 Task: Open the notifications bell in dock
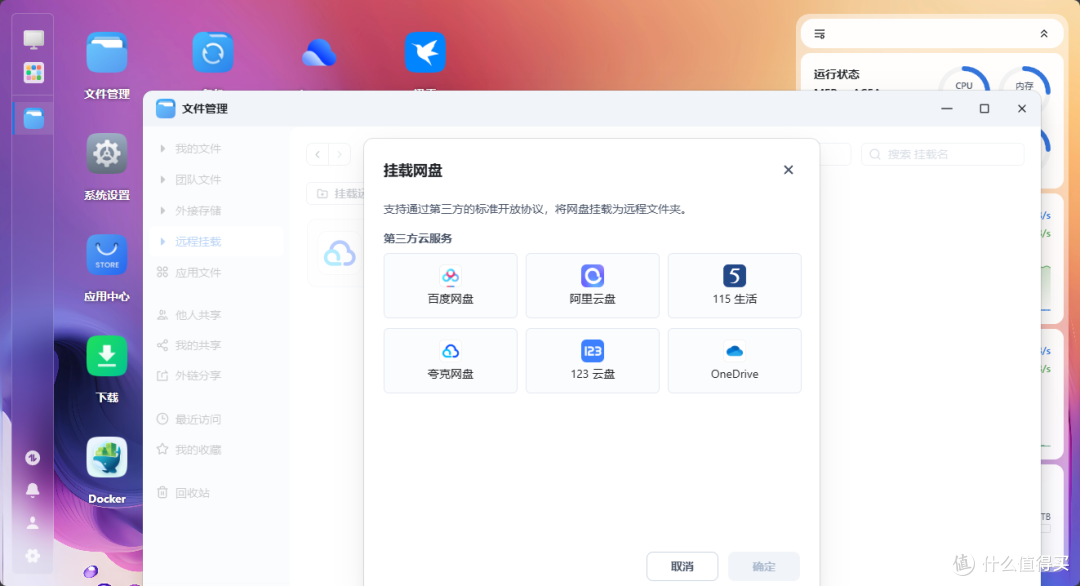pos(32,490)
